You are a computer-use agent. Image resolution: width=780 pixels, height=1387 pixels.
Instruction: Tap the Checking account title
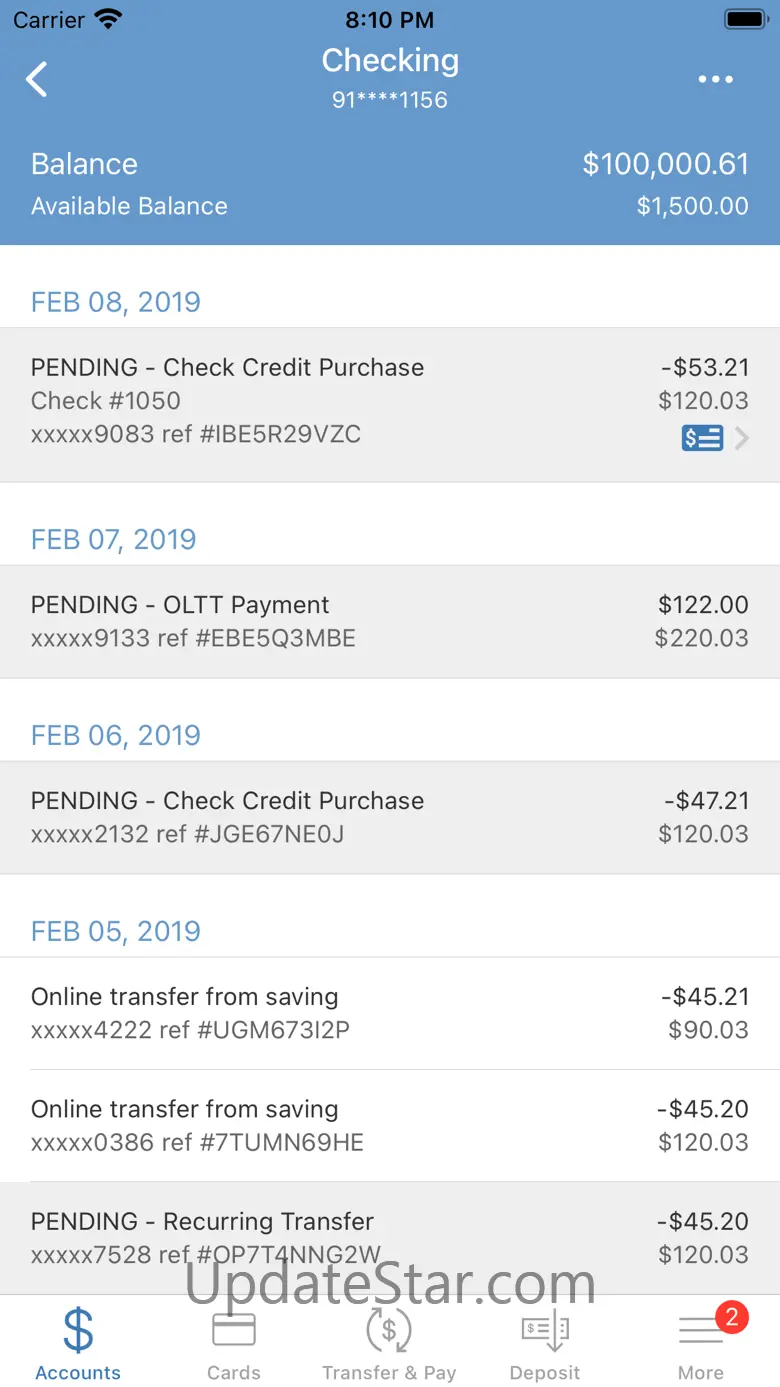point(390,61)
